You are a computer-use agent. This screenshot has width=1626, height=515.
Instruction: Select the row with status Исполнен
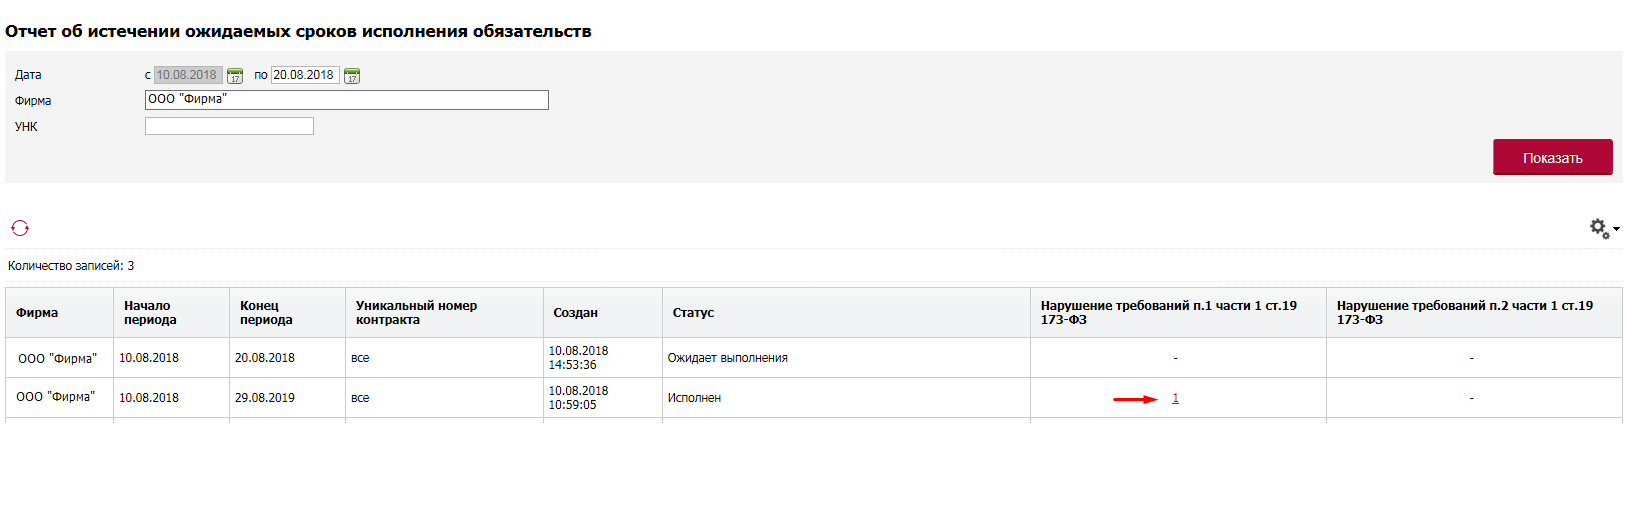pos(814,398)
